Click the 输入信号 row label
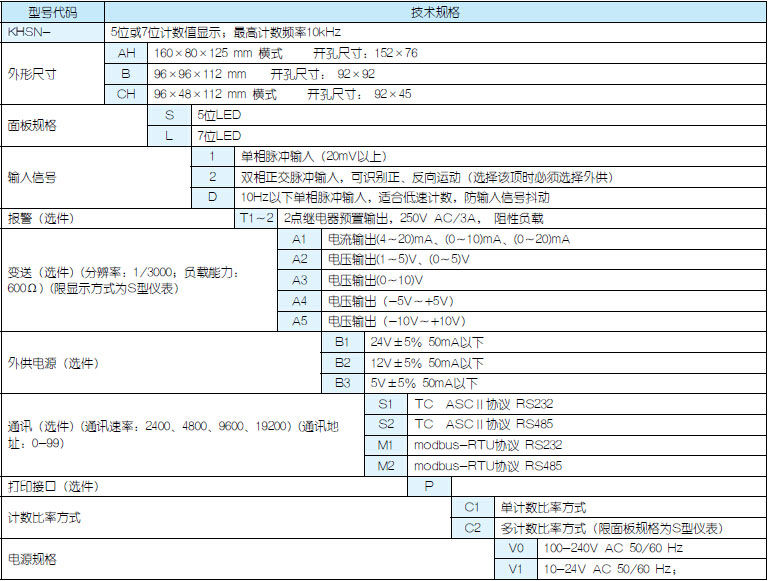 coord(32,177)
